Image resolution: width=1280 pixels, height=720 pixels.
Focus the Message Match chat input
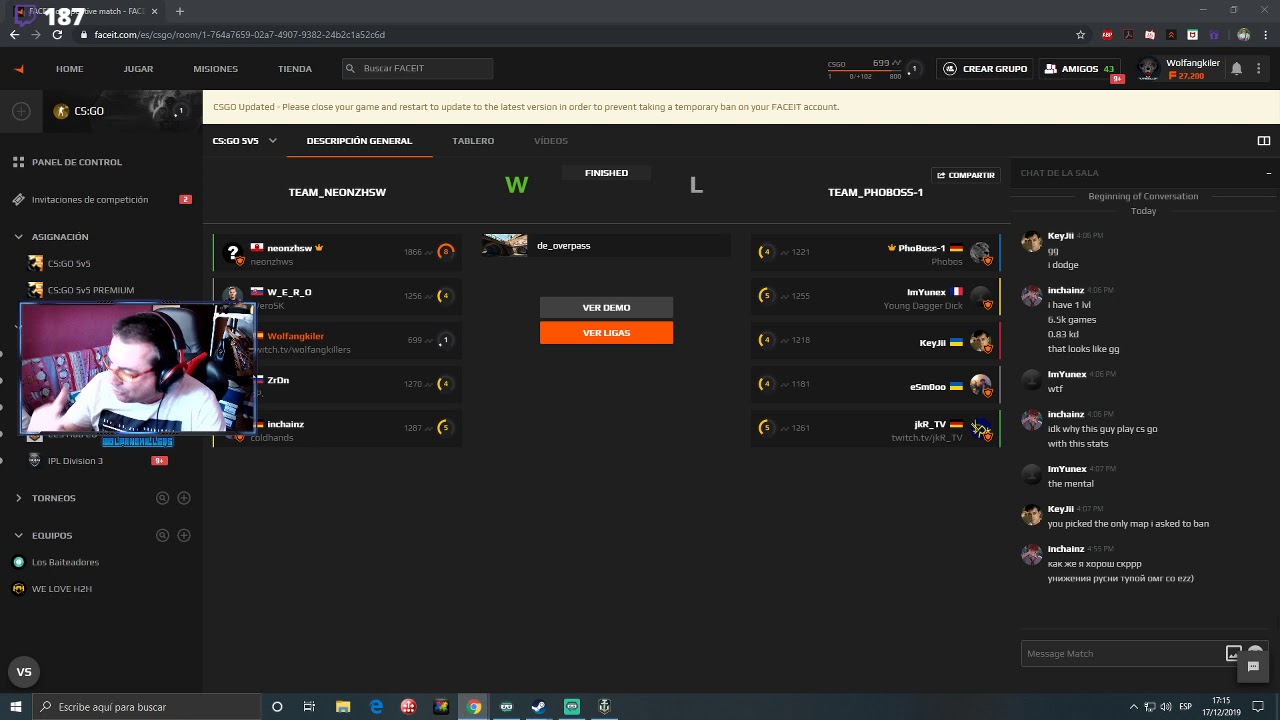point(1122,654)
